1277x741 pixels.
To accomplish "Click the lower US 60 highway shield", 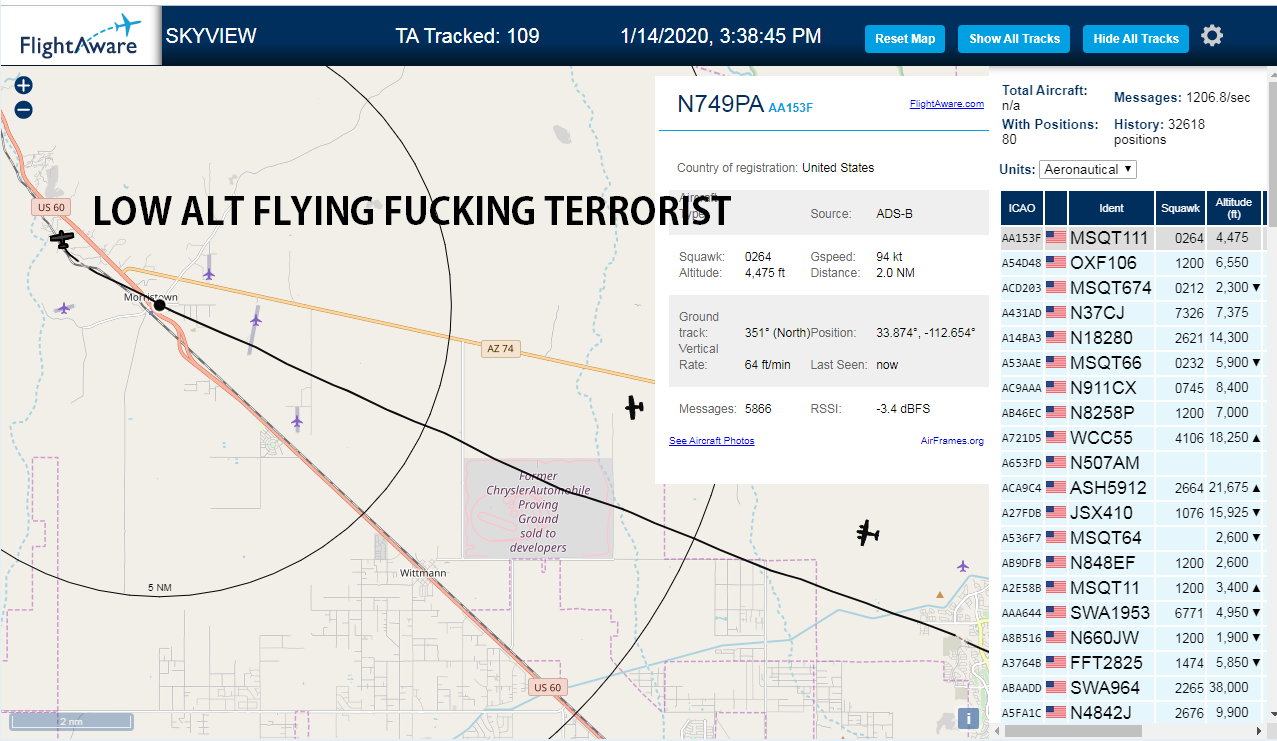I will tap(547, 687).
